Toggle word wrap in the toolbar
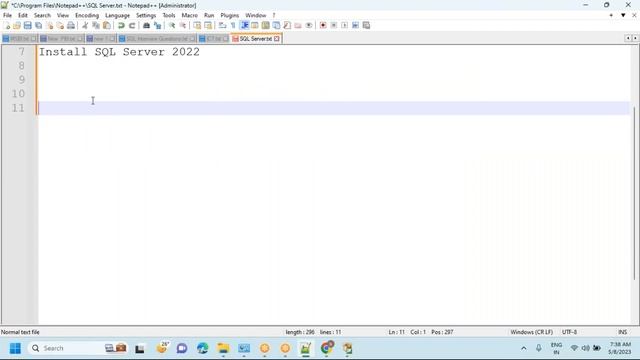Image resolution: width=640 pixels, height=360 pixels. click(x=222, y=25)
